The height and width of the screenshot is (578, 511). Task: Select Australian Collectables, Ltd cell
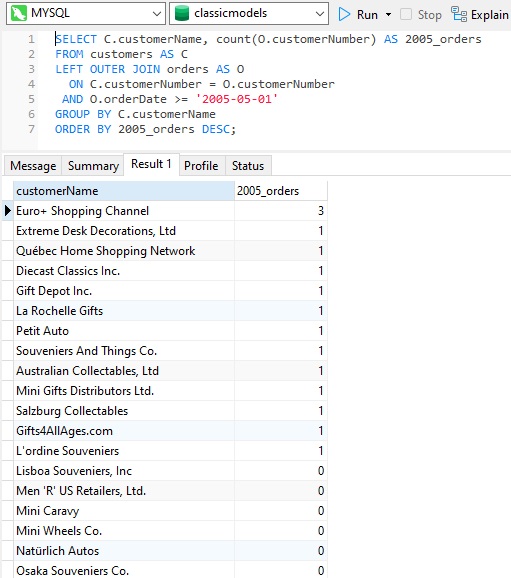pyautogui.click(x=124, y=371)
